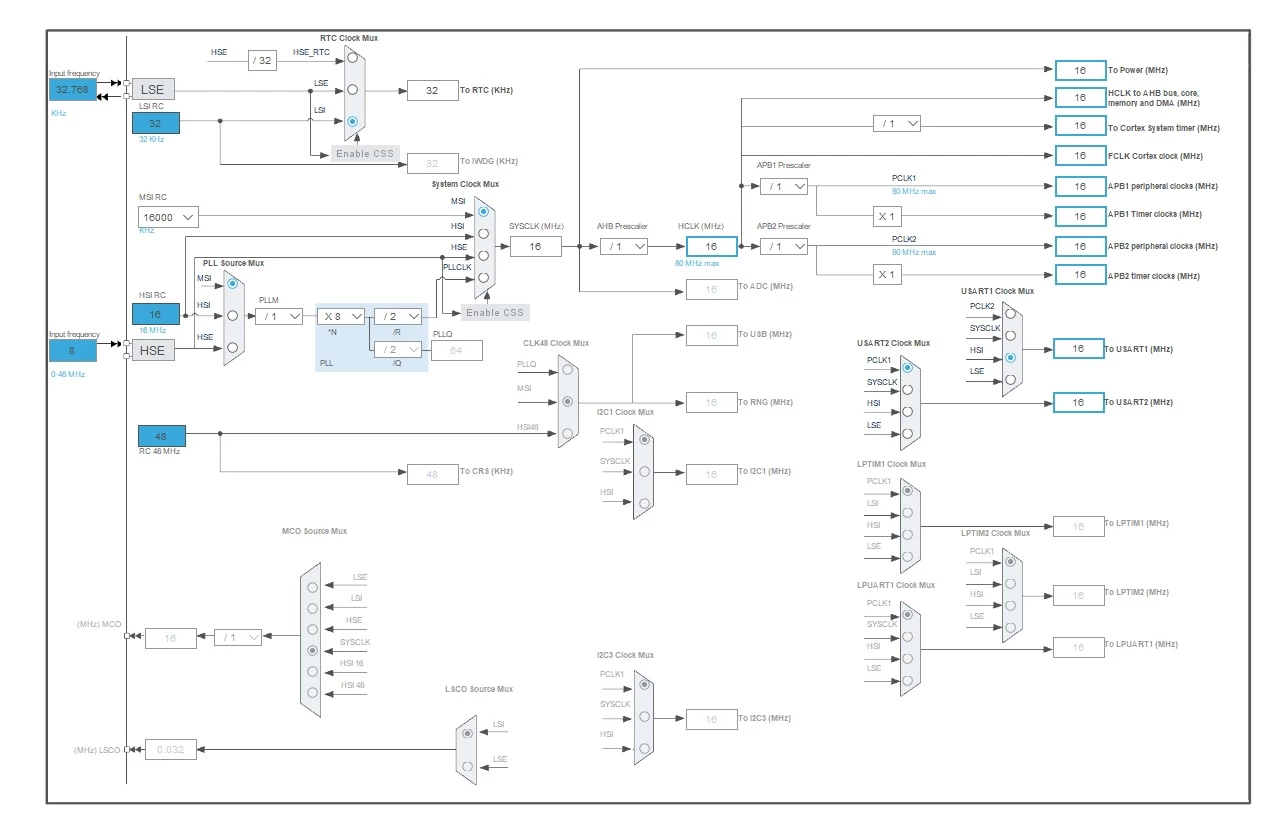Click the APB1 peripheral clocks output value

1080,186
